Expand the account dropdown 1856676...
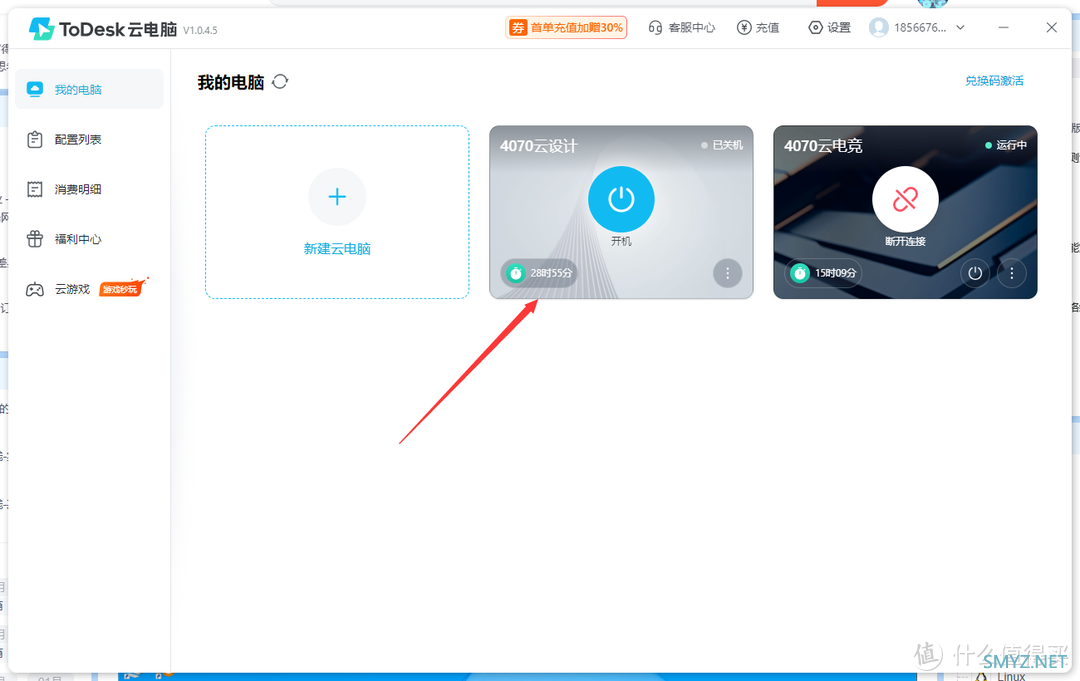The width and height of the screenshot is (1080, 681). (x=960, y=28)
